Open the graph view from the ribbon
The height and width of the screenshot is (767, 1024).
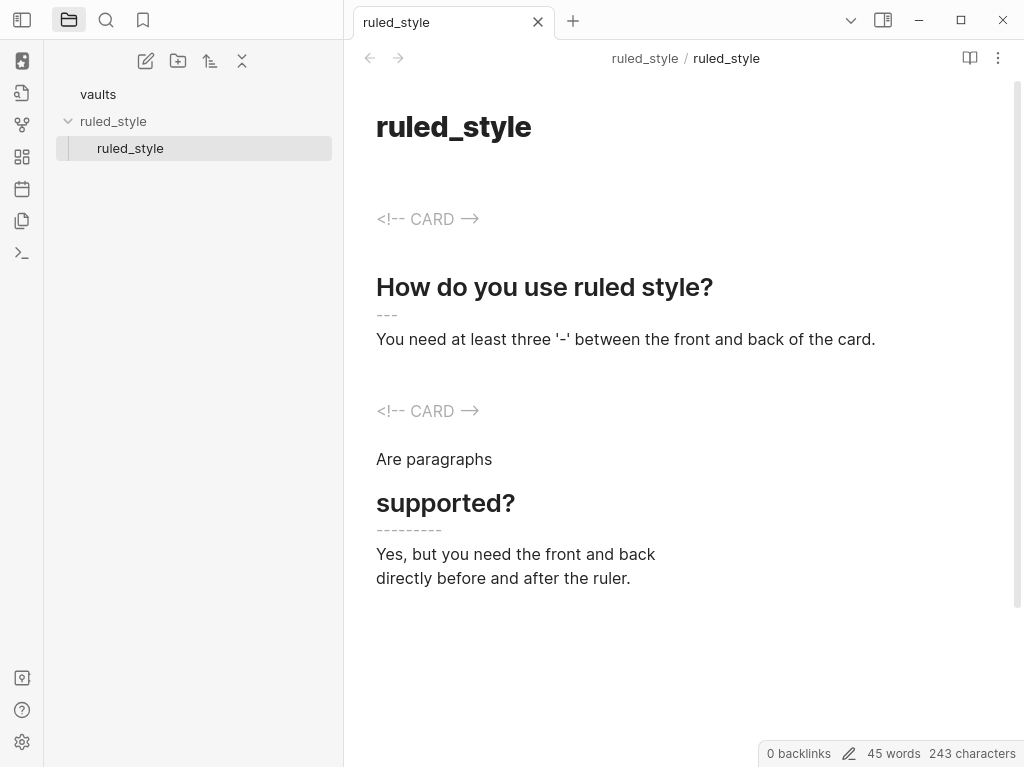pos(22,125)
